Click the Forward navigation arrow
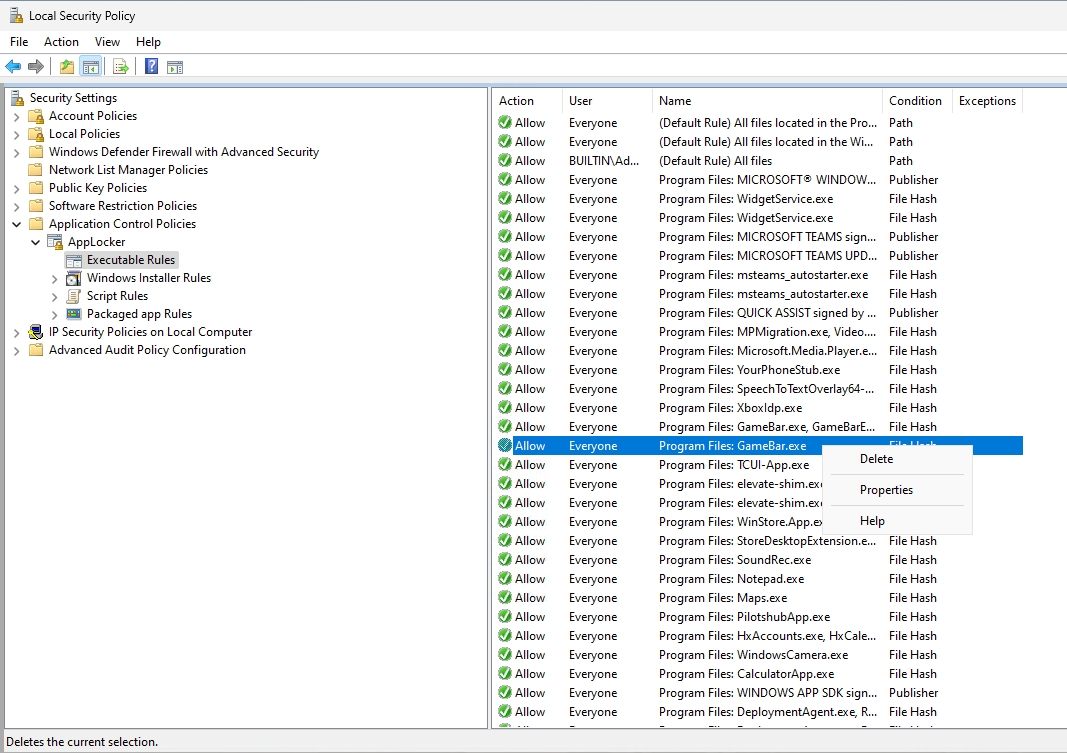 click(x=36, y=66)
